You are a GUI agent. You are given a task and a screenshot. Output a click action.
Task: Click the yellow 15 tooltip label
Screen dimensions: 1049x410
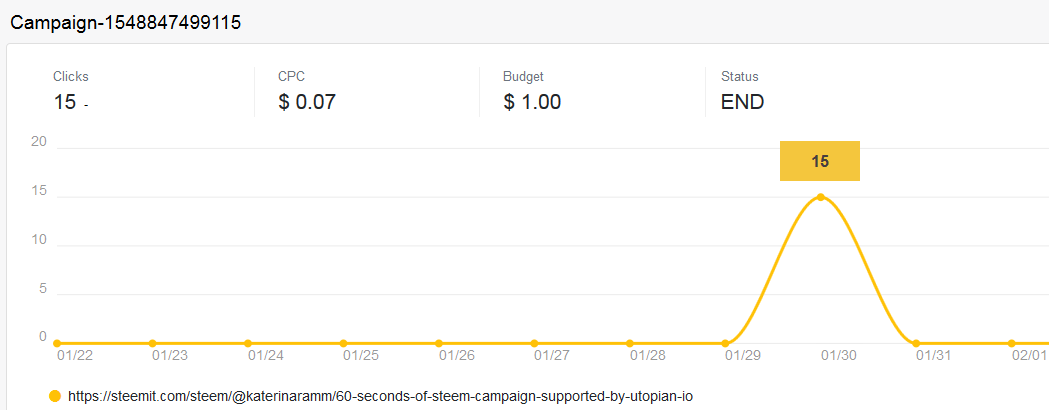820,161
